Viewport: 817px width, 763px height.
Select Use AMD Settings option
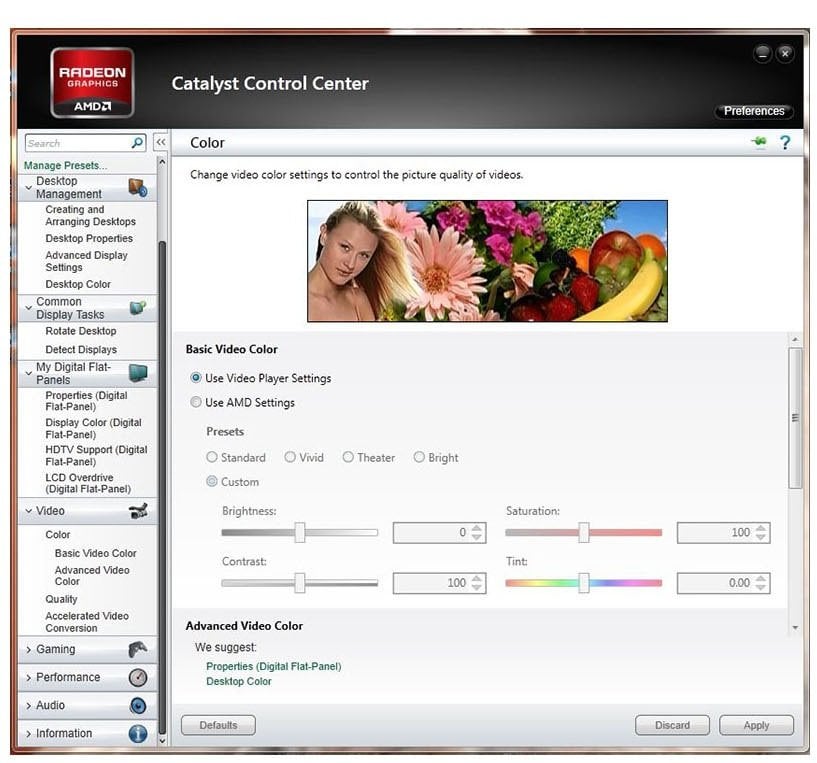242,402
